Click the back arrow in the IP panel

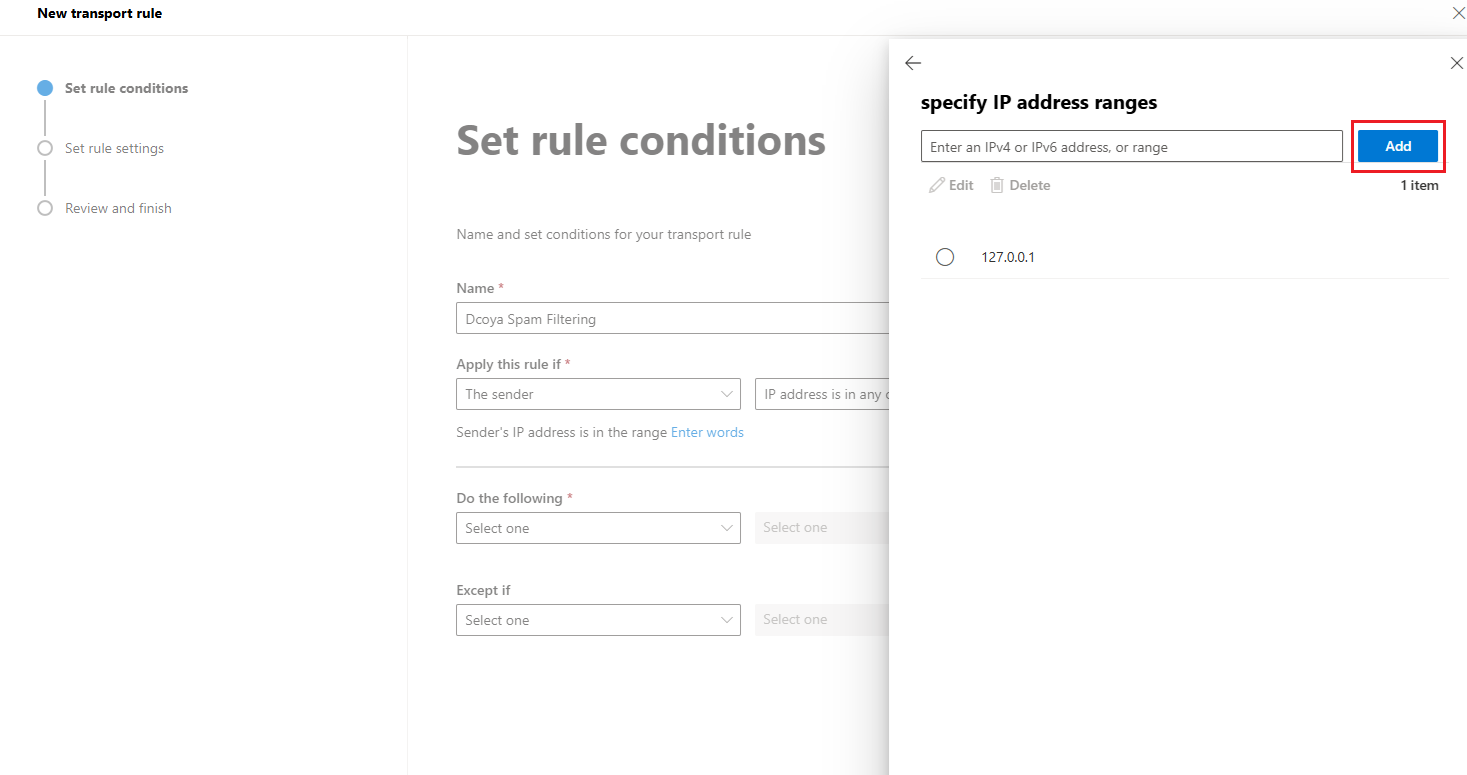pos(912,63)
